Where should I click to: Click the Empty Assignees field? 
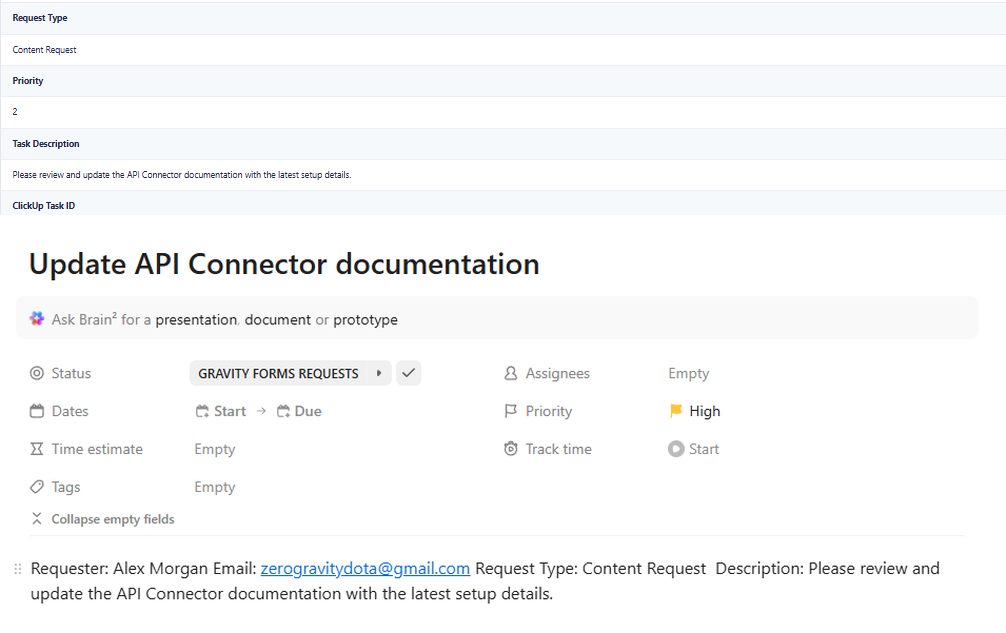click(x=688, y=373)
